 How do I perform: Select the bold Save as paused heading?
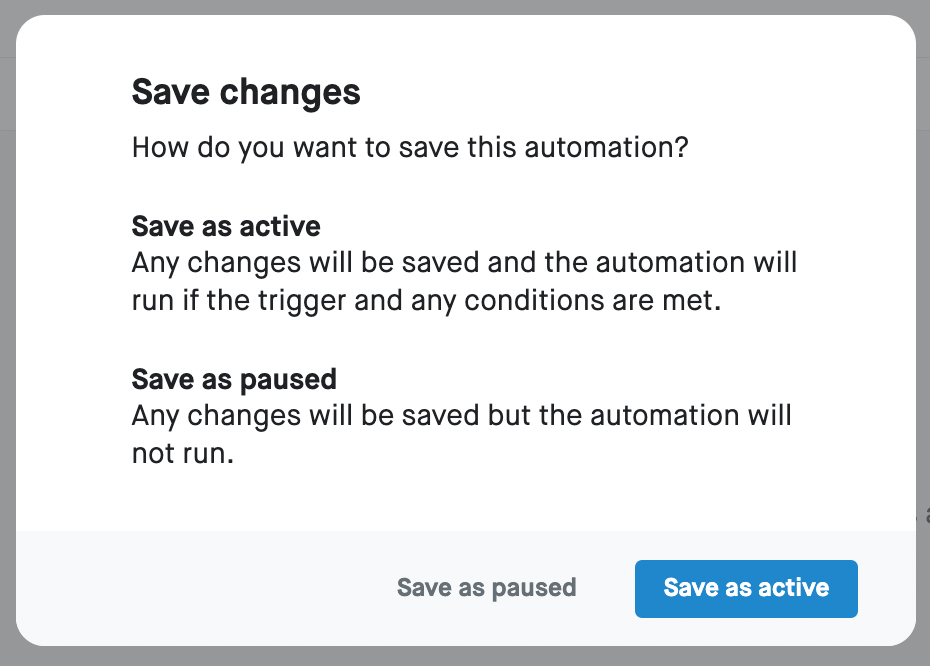(x=234, y=380)
